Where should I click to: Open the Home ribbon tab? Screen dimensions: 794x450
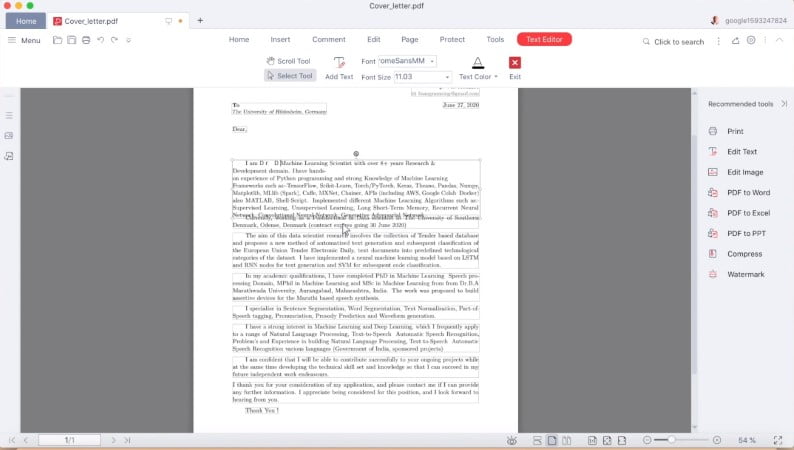(239, 39)
